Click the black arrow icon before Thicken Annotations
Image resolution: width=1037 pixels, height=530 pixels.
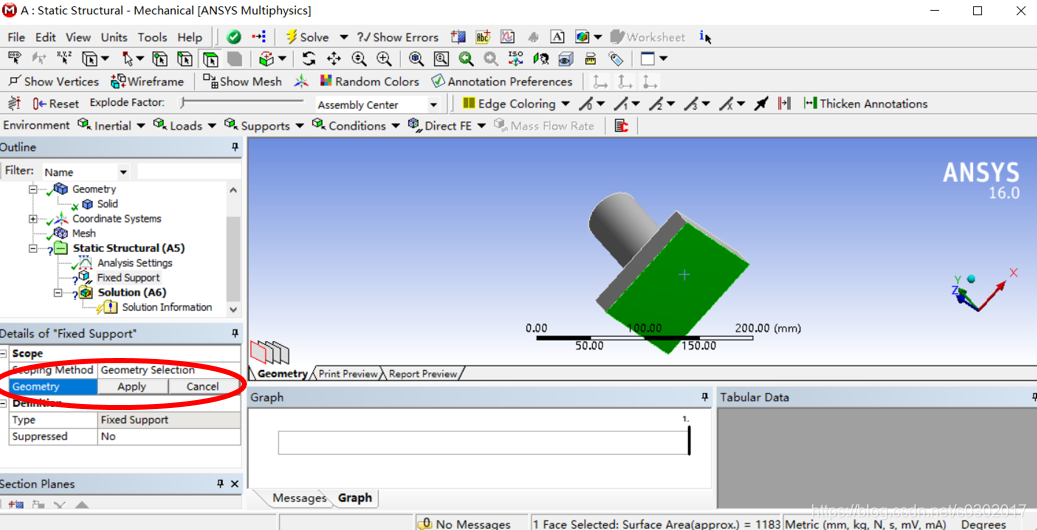click(761, 103)
